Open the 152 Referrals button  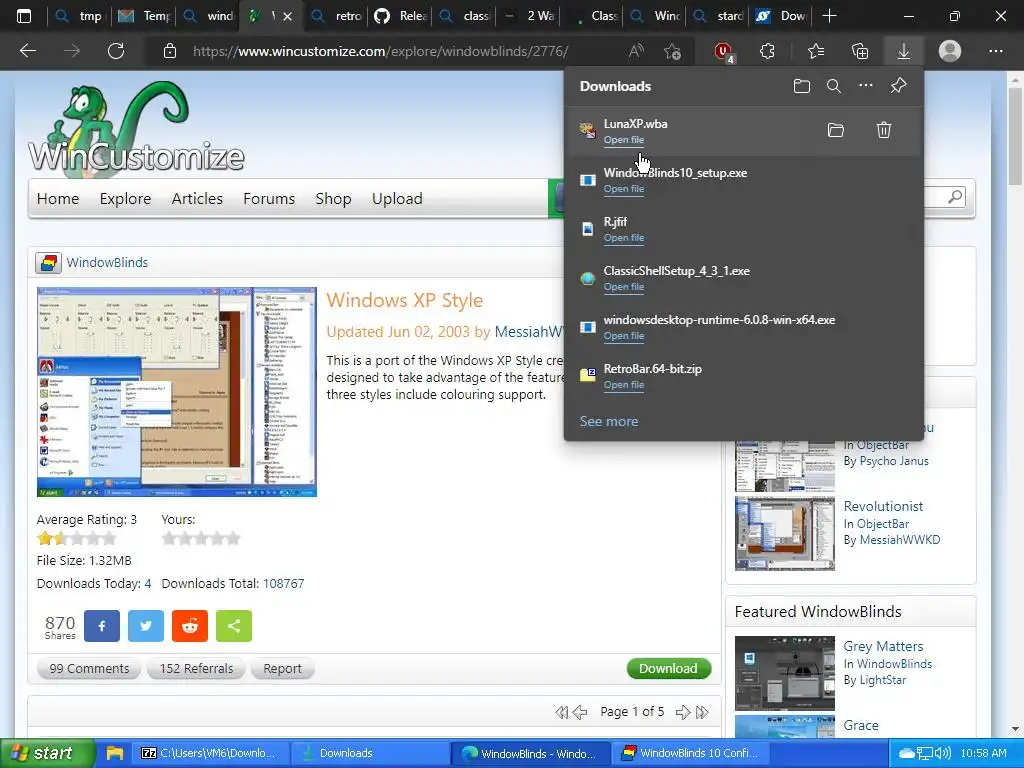pyautogui.click(x=196, y=669)
